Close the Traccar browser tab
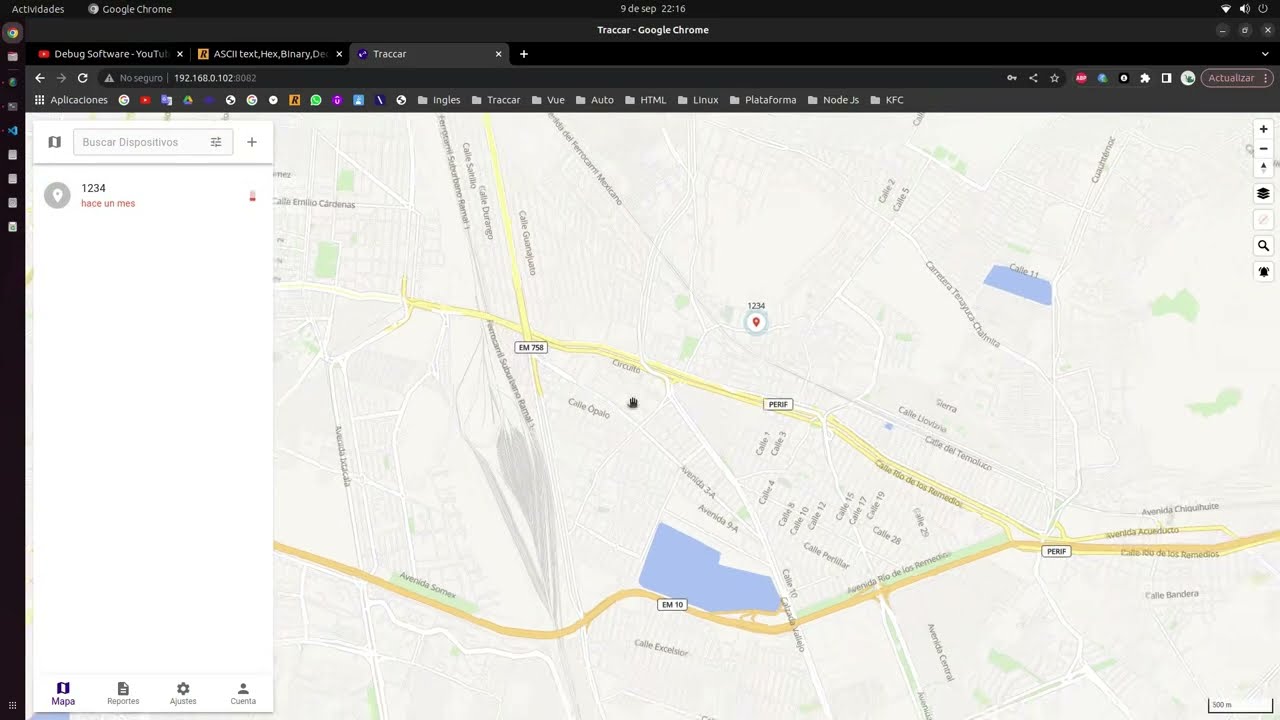The height and width of the screenshot is (720, 1280). tap(499, 54)
